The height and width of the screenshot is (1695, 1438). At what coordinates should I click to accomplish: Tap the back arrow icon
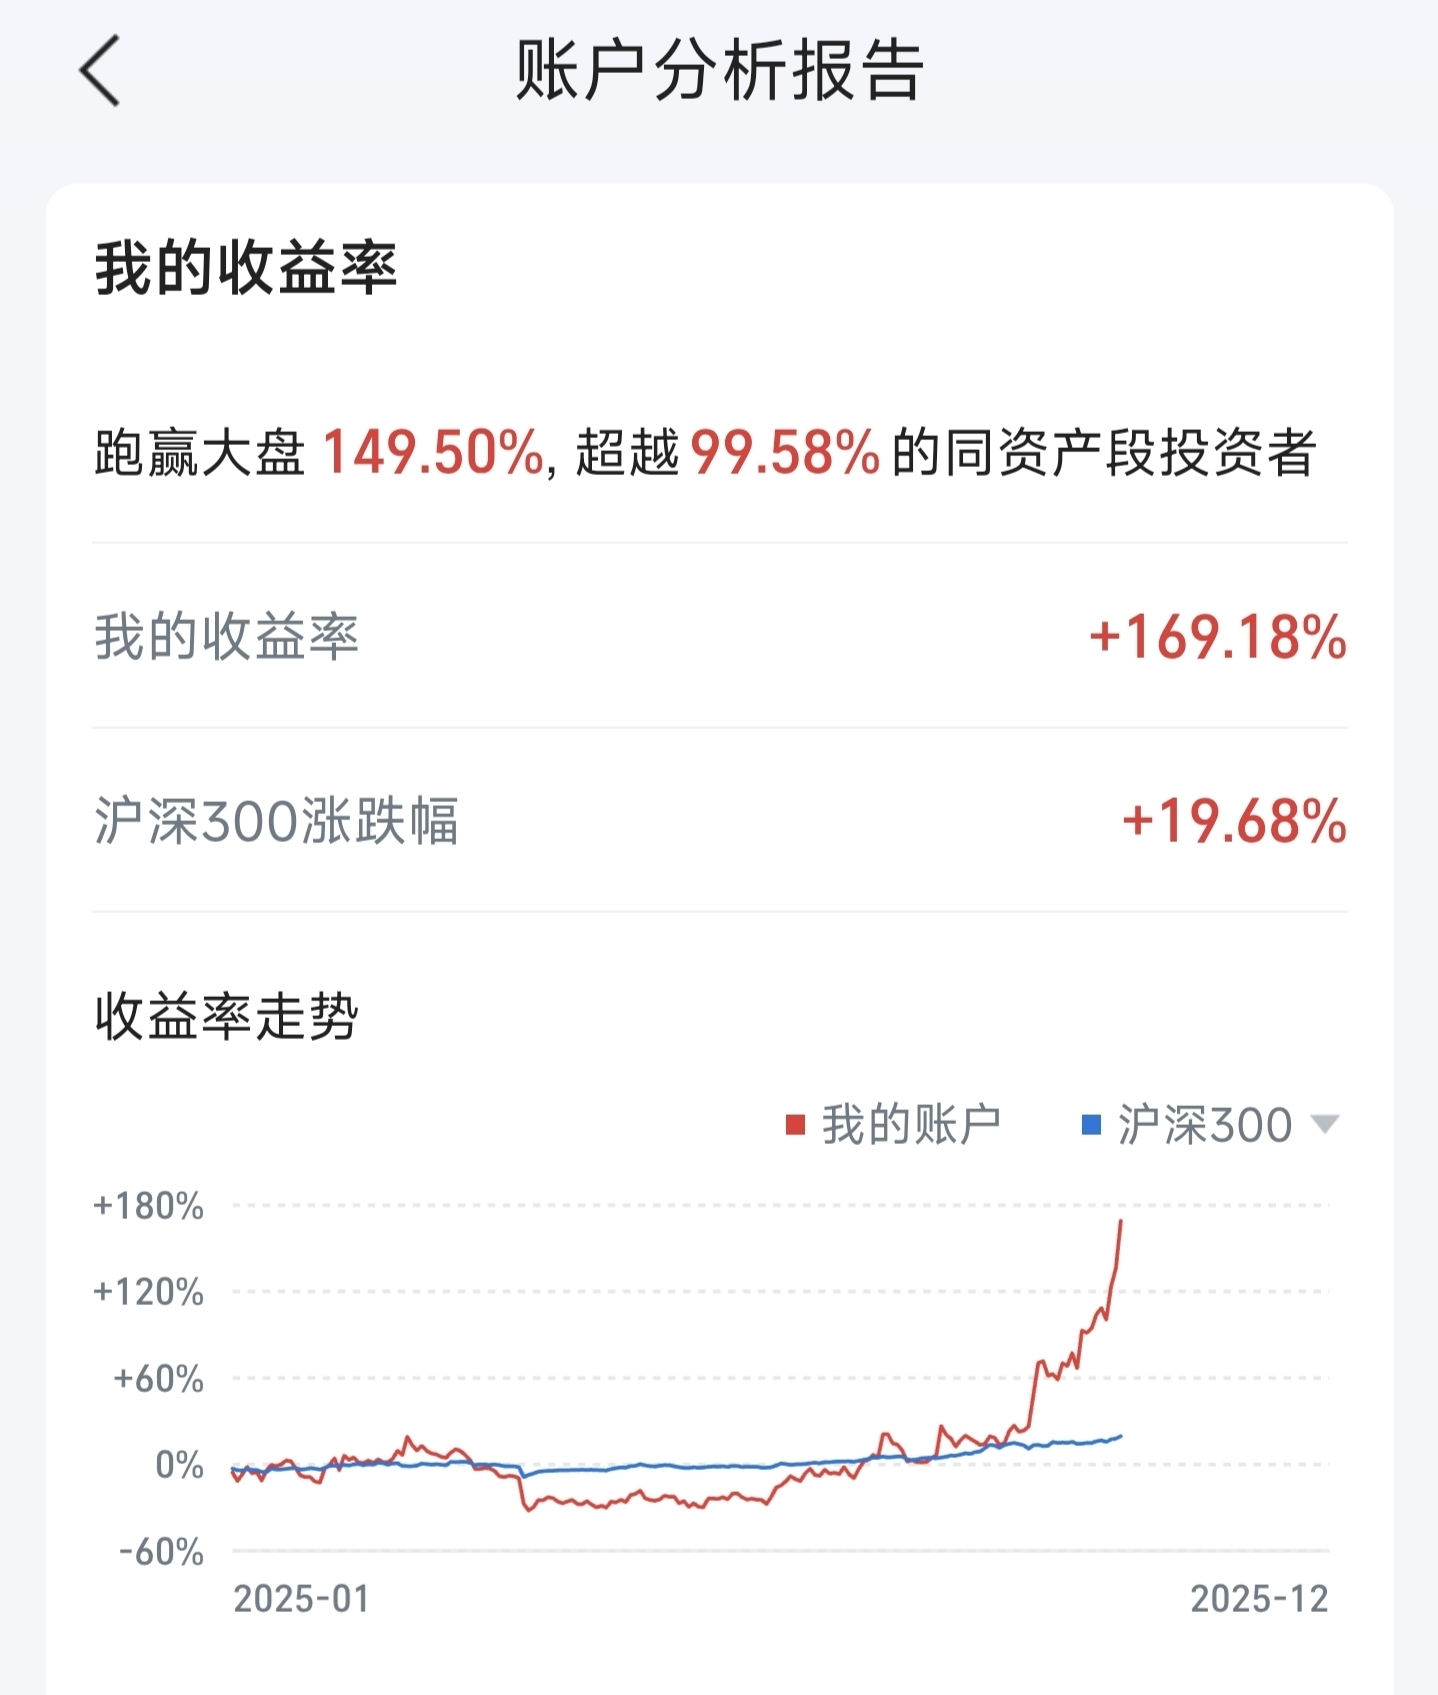(x=100, y=70)
